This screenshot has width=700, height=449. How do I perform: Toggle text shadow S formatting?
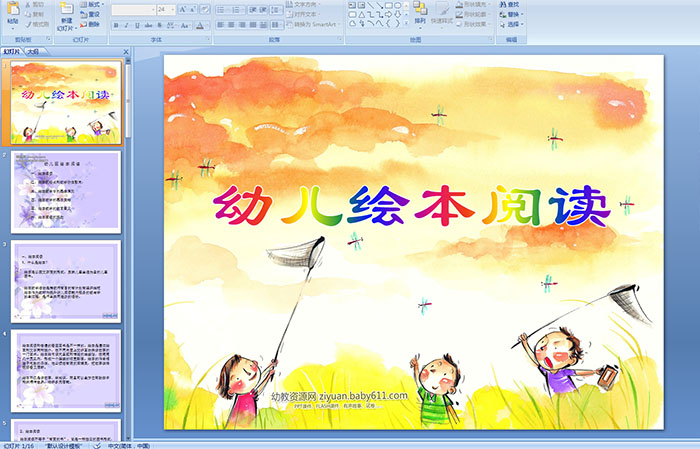point(160,25)
